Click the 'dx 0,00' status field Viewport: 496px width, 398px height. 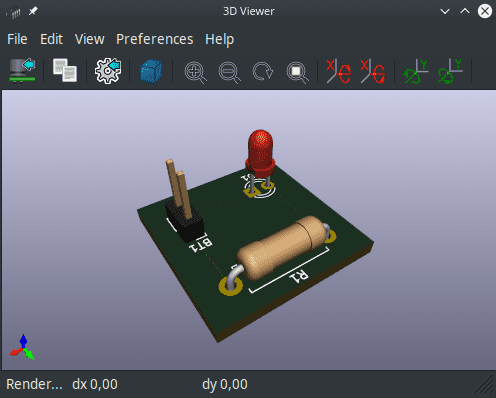95,384
